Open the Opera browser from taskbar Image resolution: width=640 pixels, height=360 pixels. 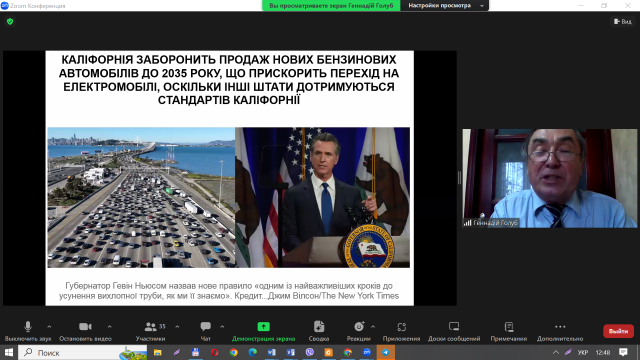click(215, 352)
